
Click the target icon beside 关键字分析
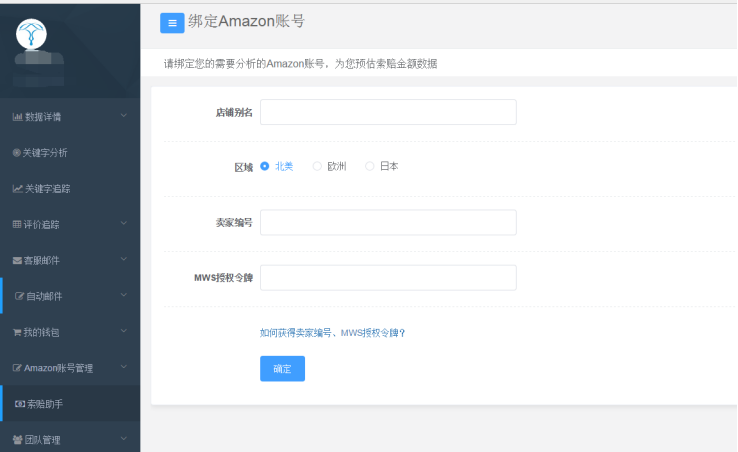click(x=16, y=153)
